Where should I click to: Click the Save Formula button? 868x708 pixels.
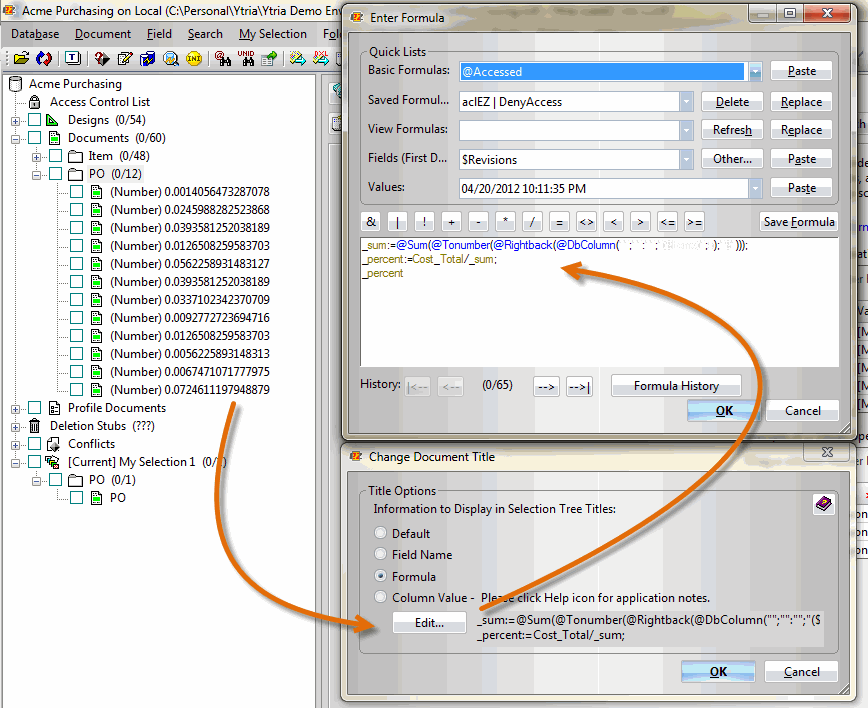coord(799,222)
